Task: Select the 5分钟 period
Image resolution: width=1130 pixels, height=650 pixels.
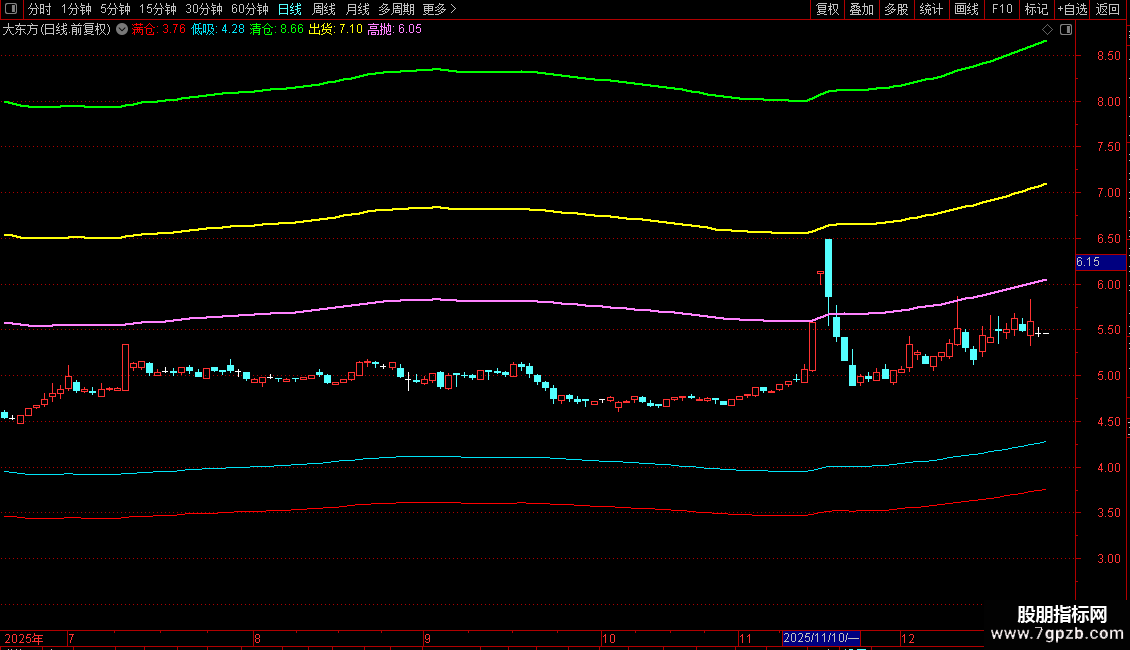Action: 115,9
